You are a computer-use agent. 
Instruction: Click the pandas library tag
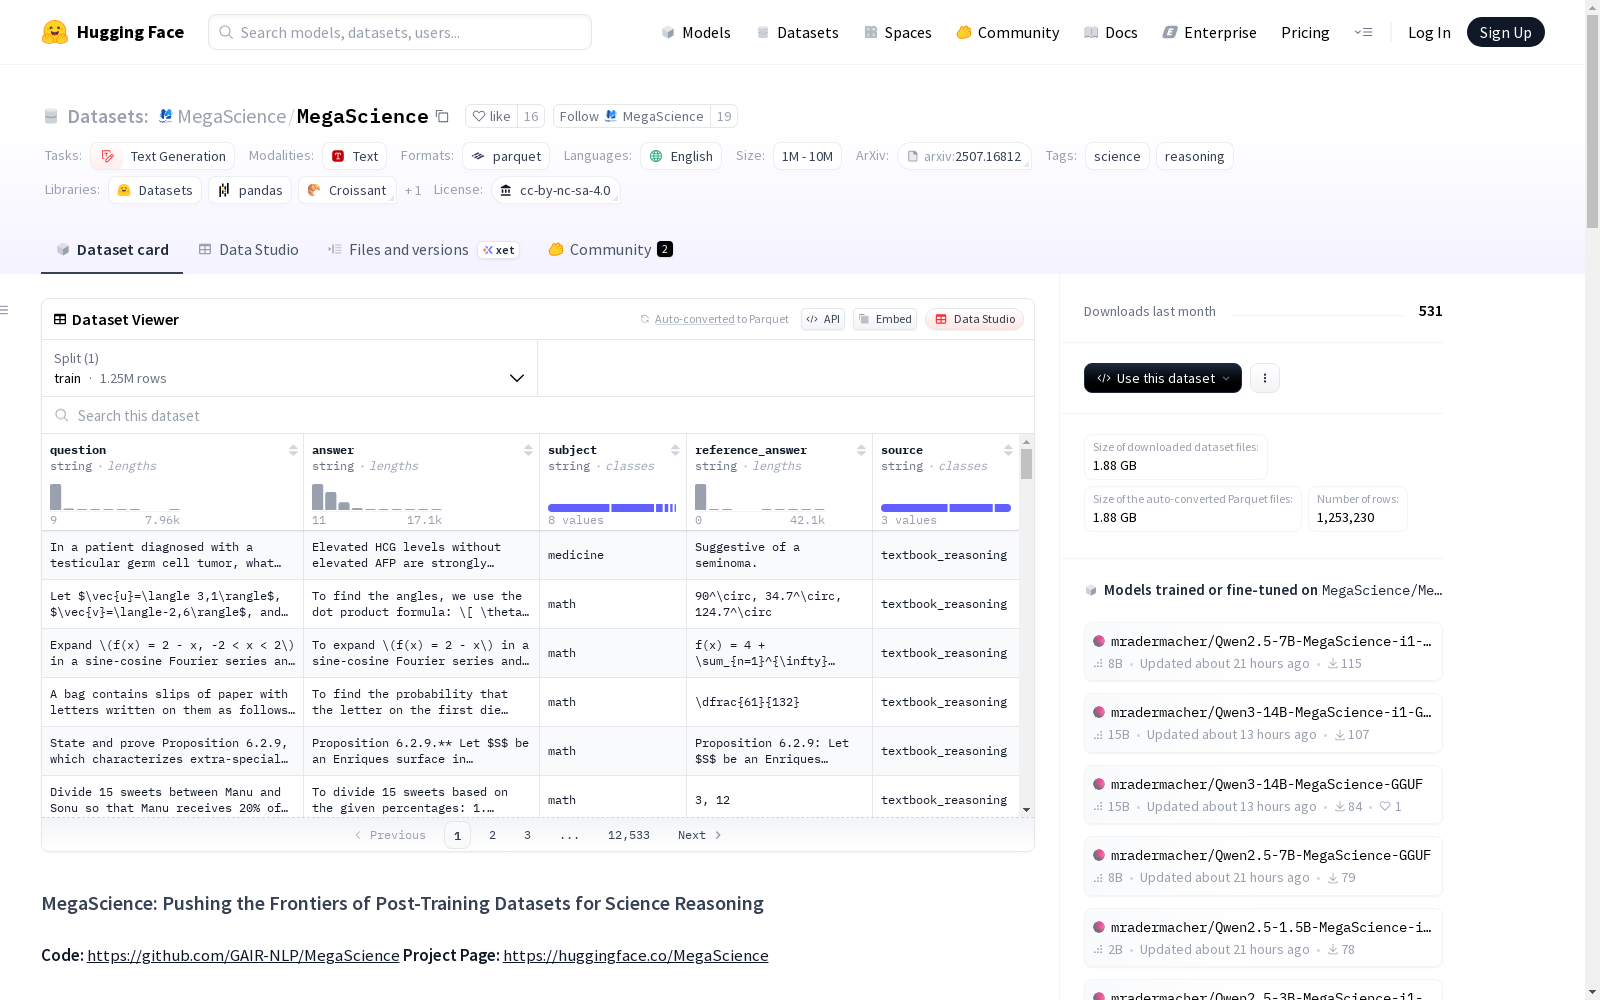point(250,190)
